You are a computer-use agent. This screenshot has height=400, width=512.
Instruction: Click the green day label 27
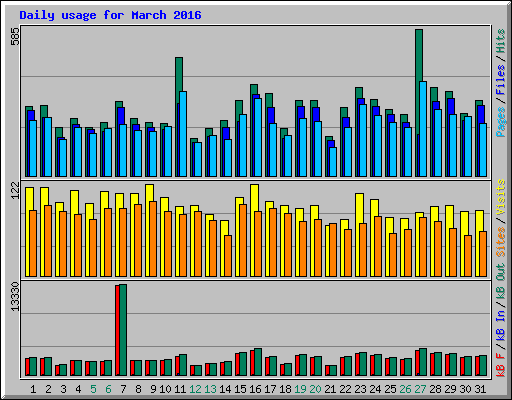420,389
